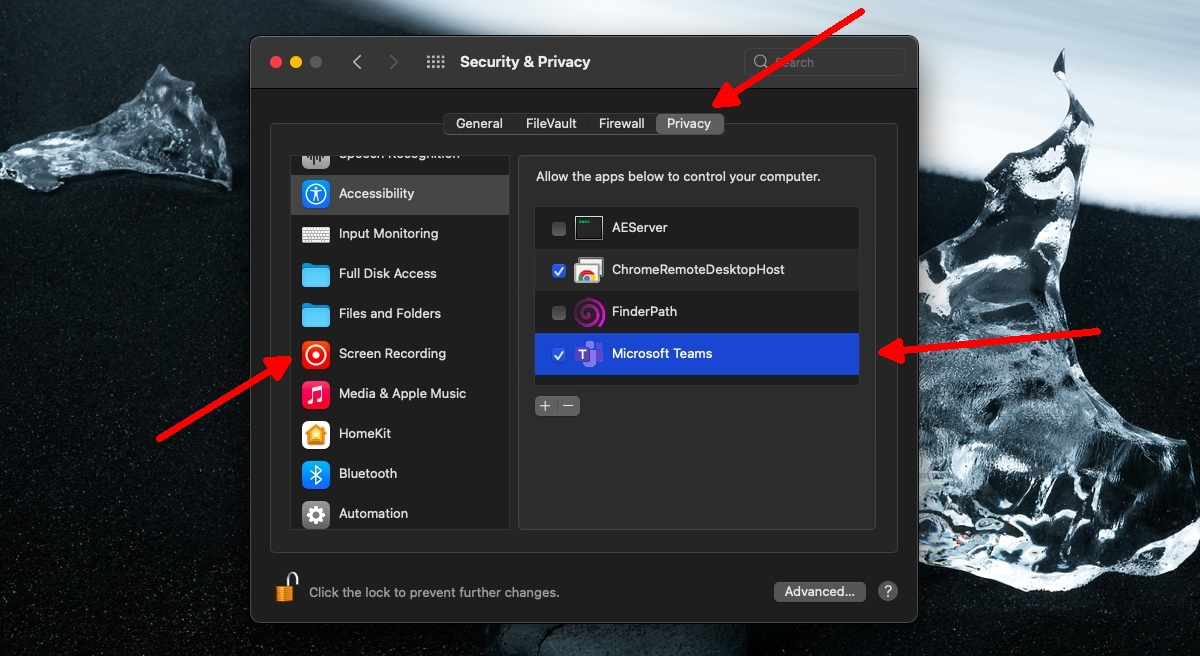Click the 'Click the lock to prevent' text
Image resolution: width=1200 pixels, height=656 pixels.
coord(434,592)
